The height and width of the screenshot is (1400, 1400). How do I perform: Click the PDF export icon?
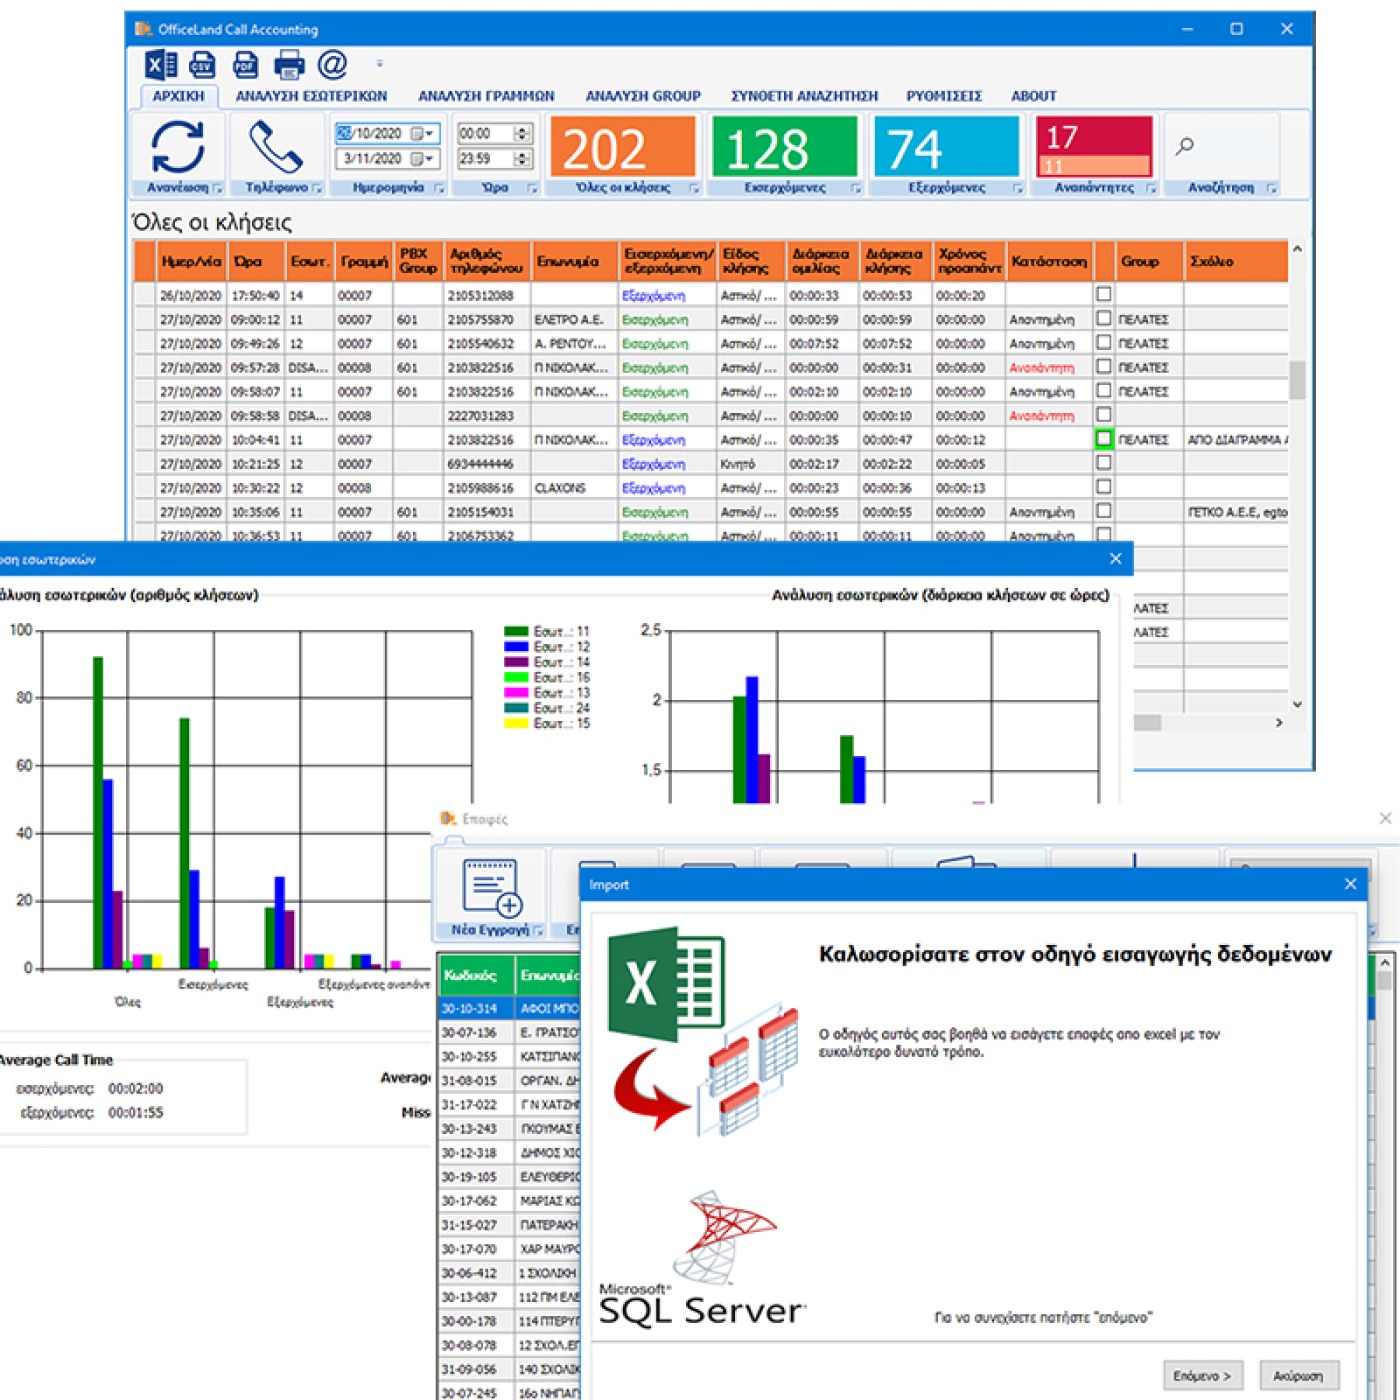(245, 65)
